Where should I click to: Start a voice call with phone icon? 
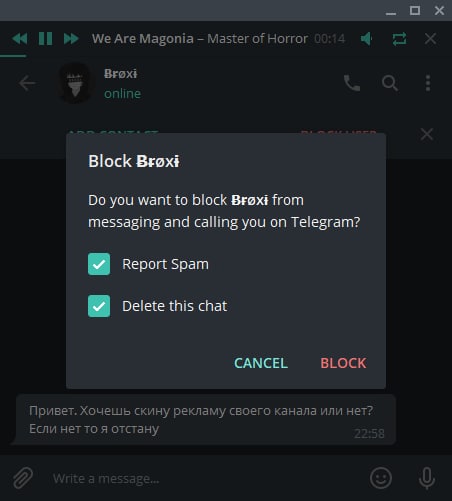pos(352,83)
